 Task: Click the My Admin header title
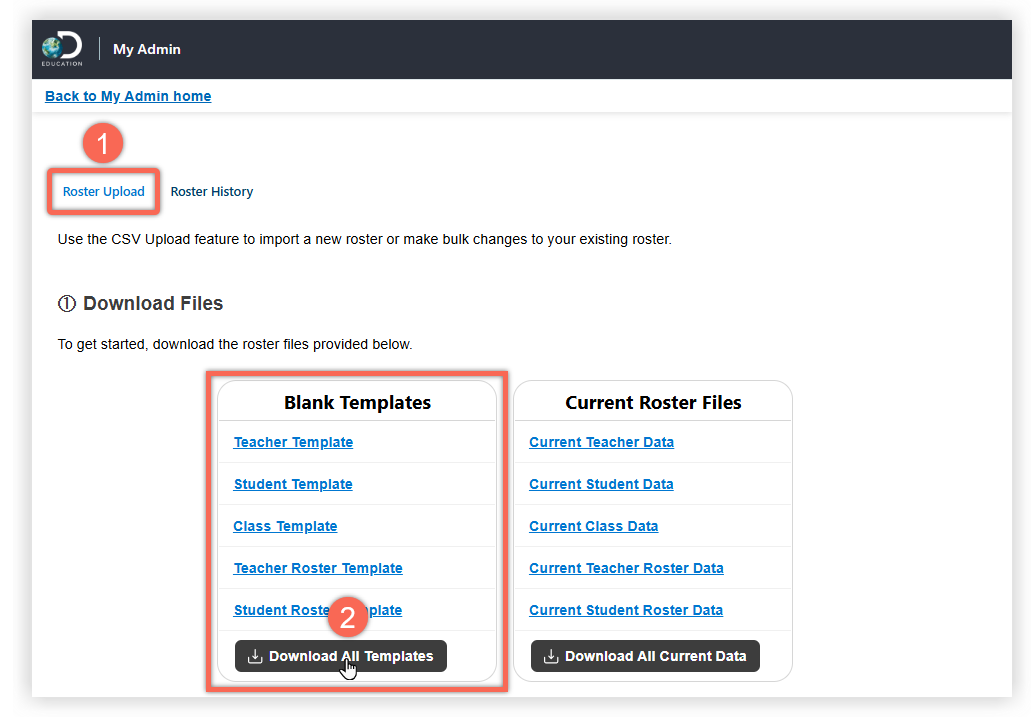pyautogui.click(x=146, y=48)
